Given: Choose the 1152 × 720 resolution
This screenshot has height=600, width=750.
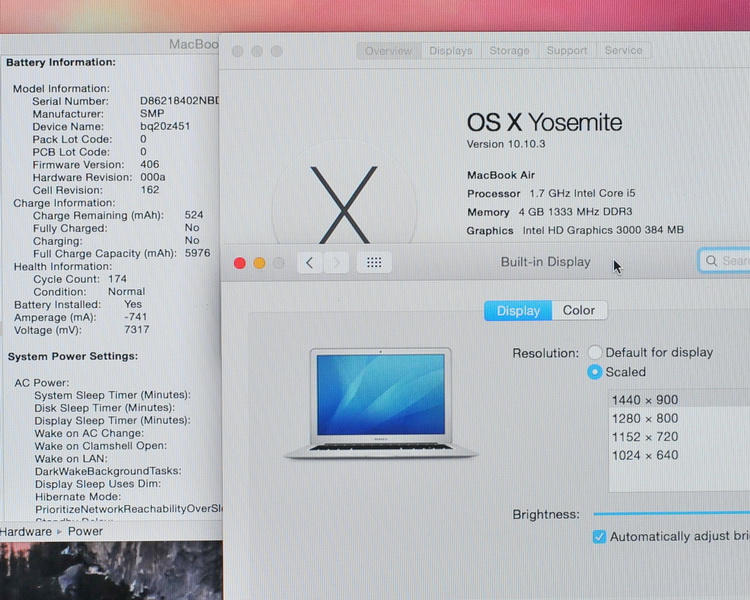Looking at the screenshot, I should coord(679,436).
